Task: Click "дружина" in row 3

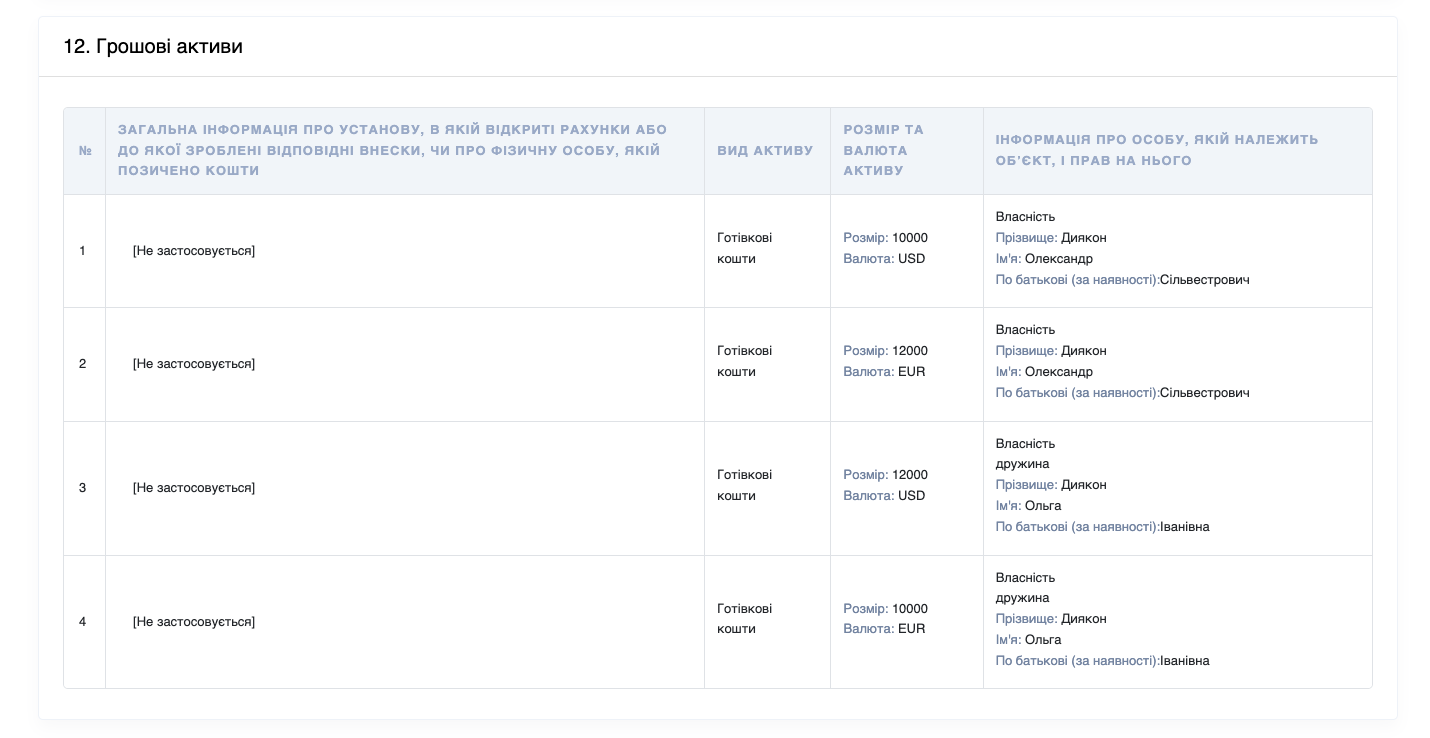Action: (x=1022, y=464)
